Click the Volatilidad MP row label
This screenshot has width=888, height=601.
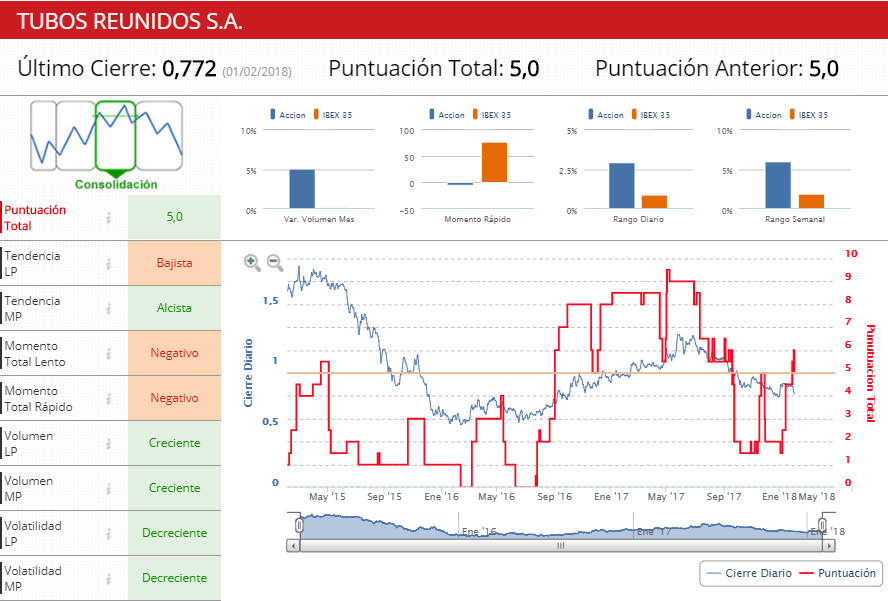click(x=33, y=578)
